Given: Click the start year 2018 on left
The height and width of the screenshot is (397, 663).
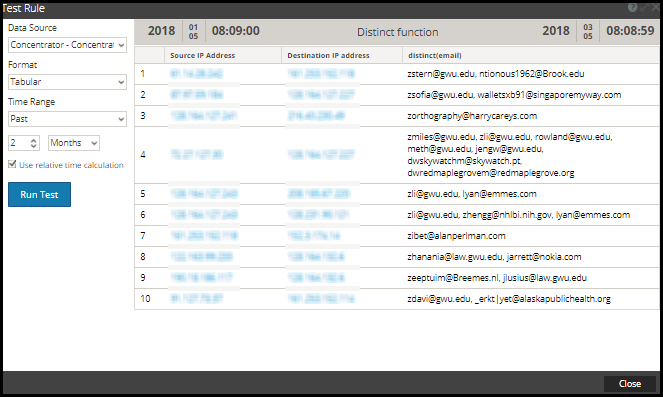Looking at the screenshot, I should pyautogui.click(x=161, y=31).
